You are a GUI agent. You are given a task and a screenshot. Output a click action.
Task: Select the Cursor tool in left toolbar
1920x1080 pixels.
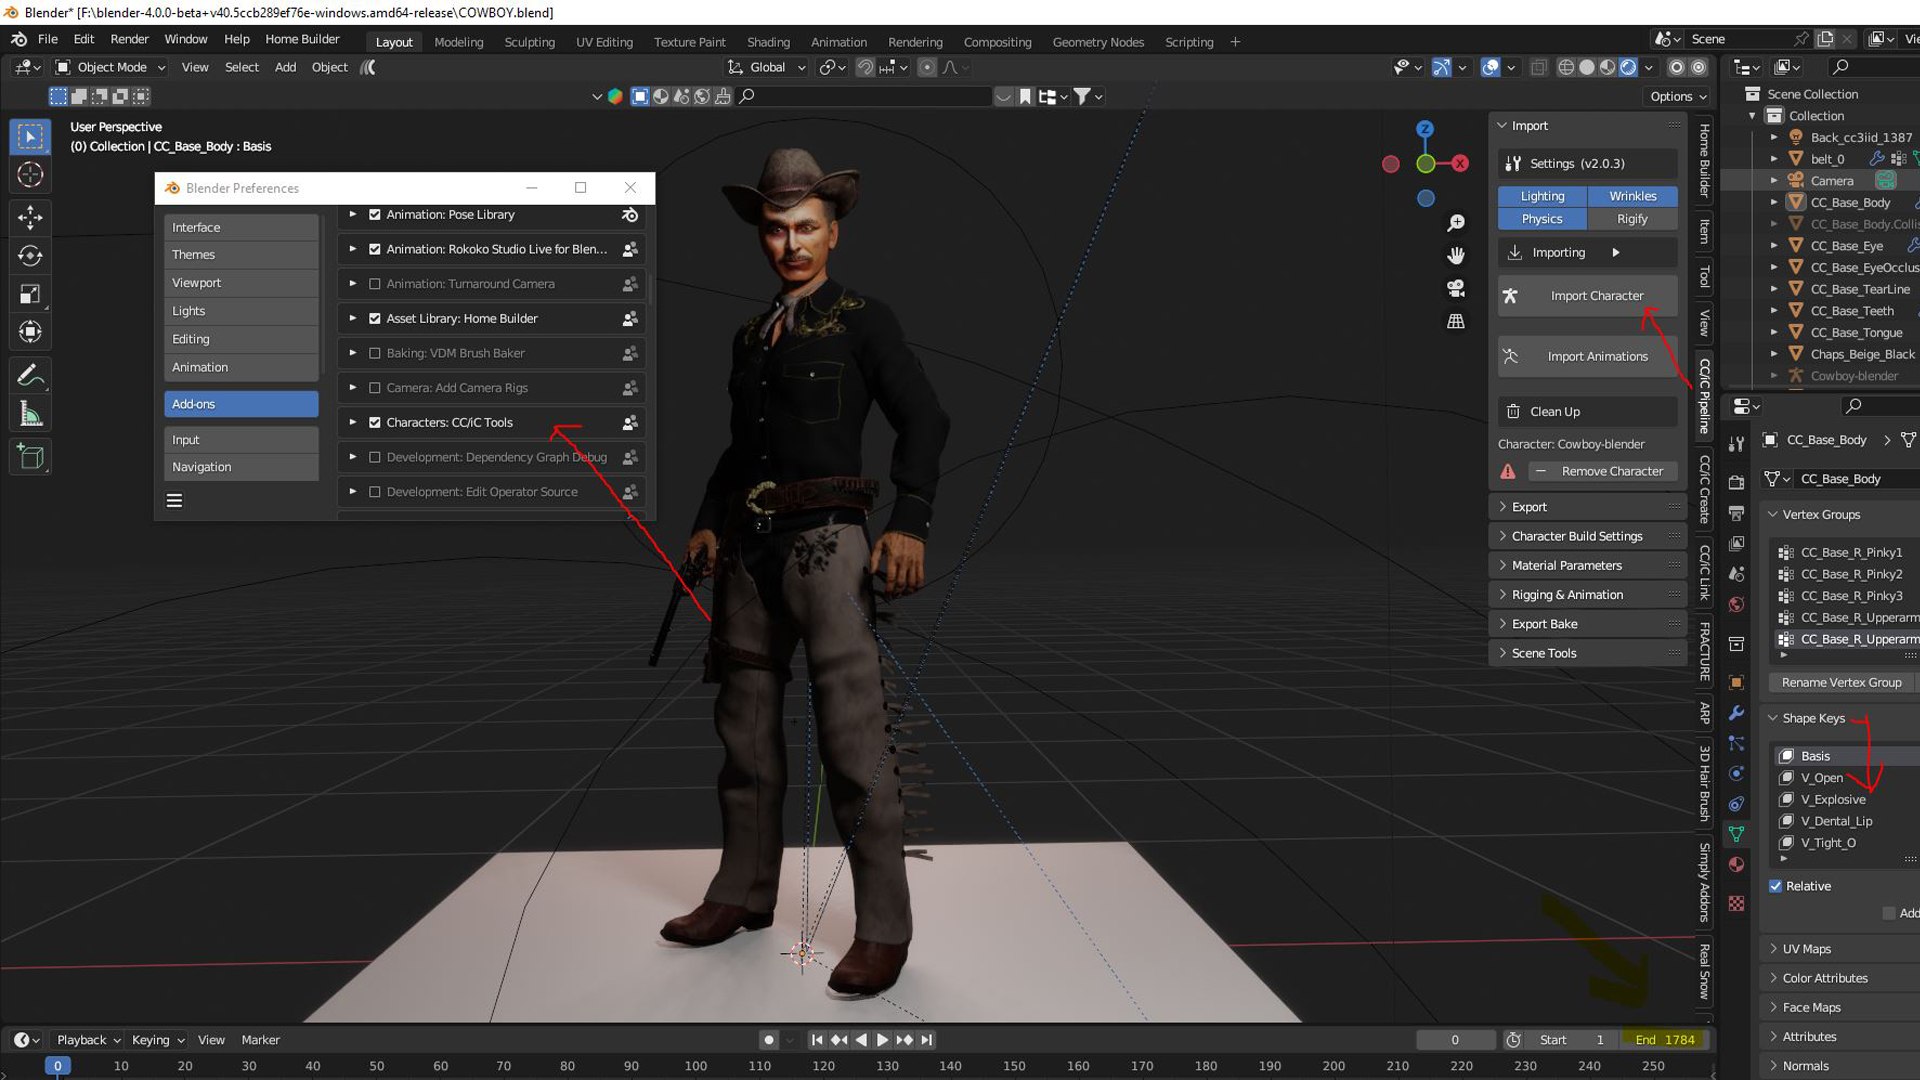pyautogui.click(x=30, y=175)
